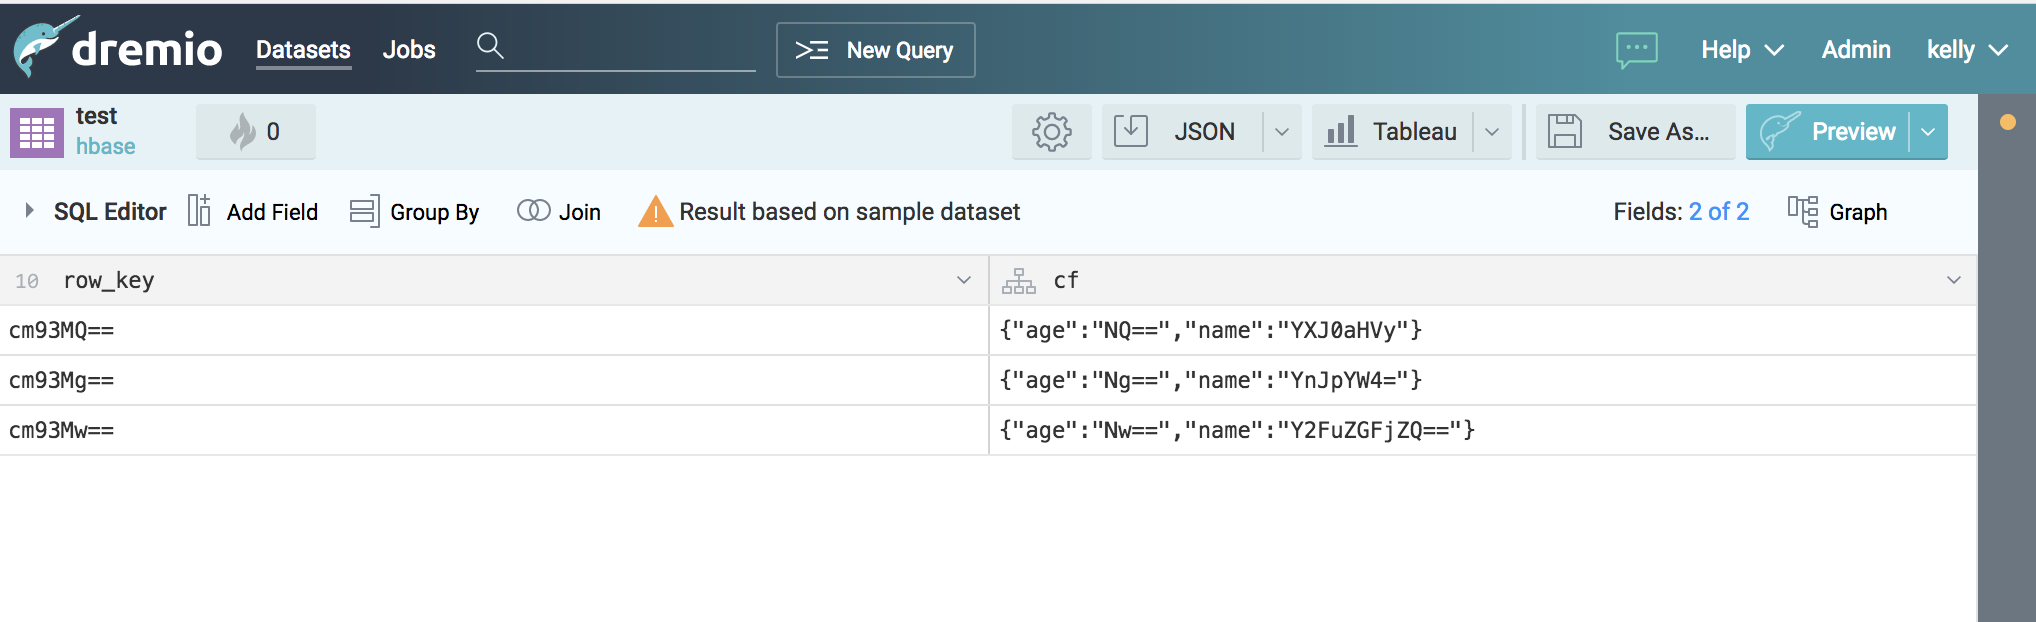
Task: Expand the JSON download options arrow
Action: pos(1282,132)
